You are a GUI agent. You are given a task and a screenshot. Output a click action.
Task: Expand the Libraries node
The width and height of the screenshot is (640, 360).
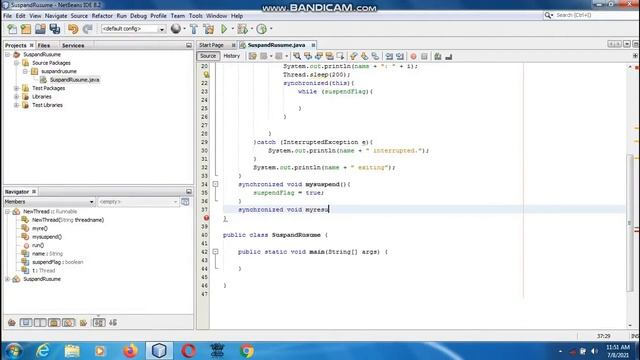16,97
